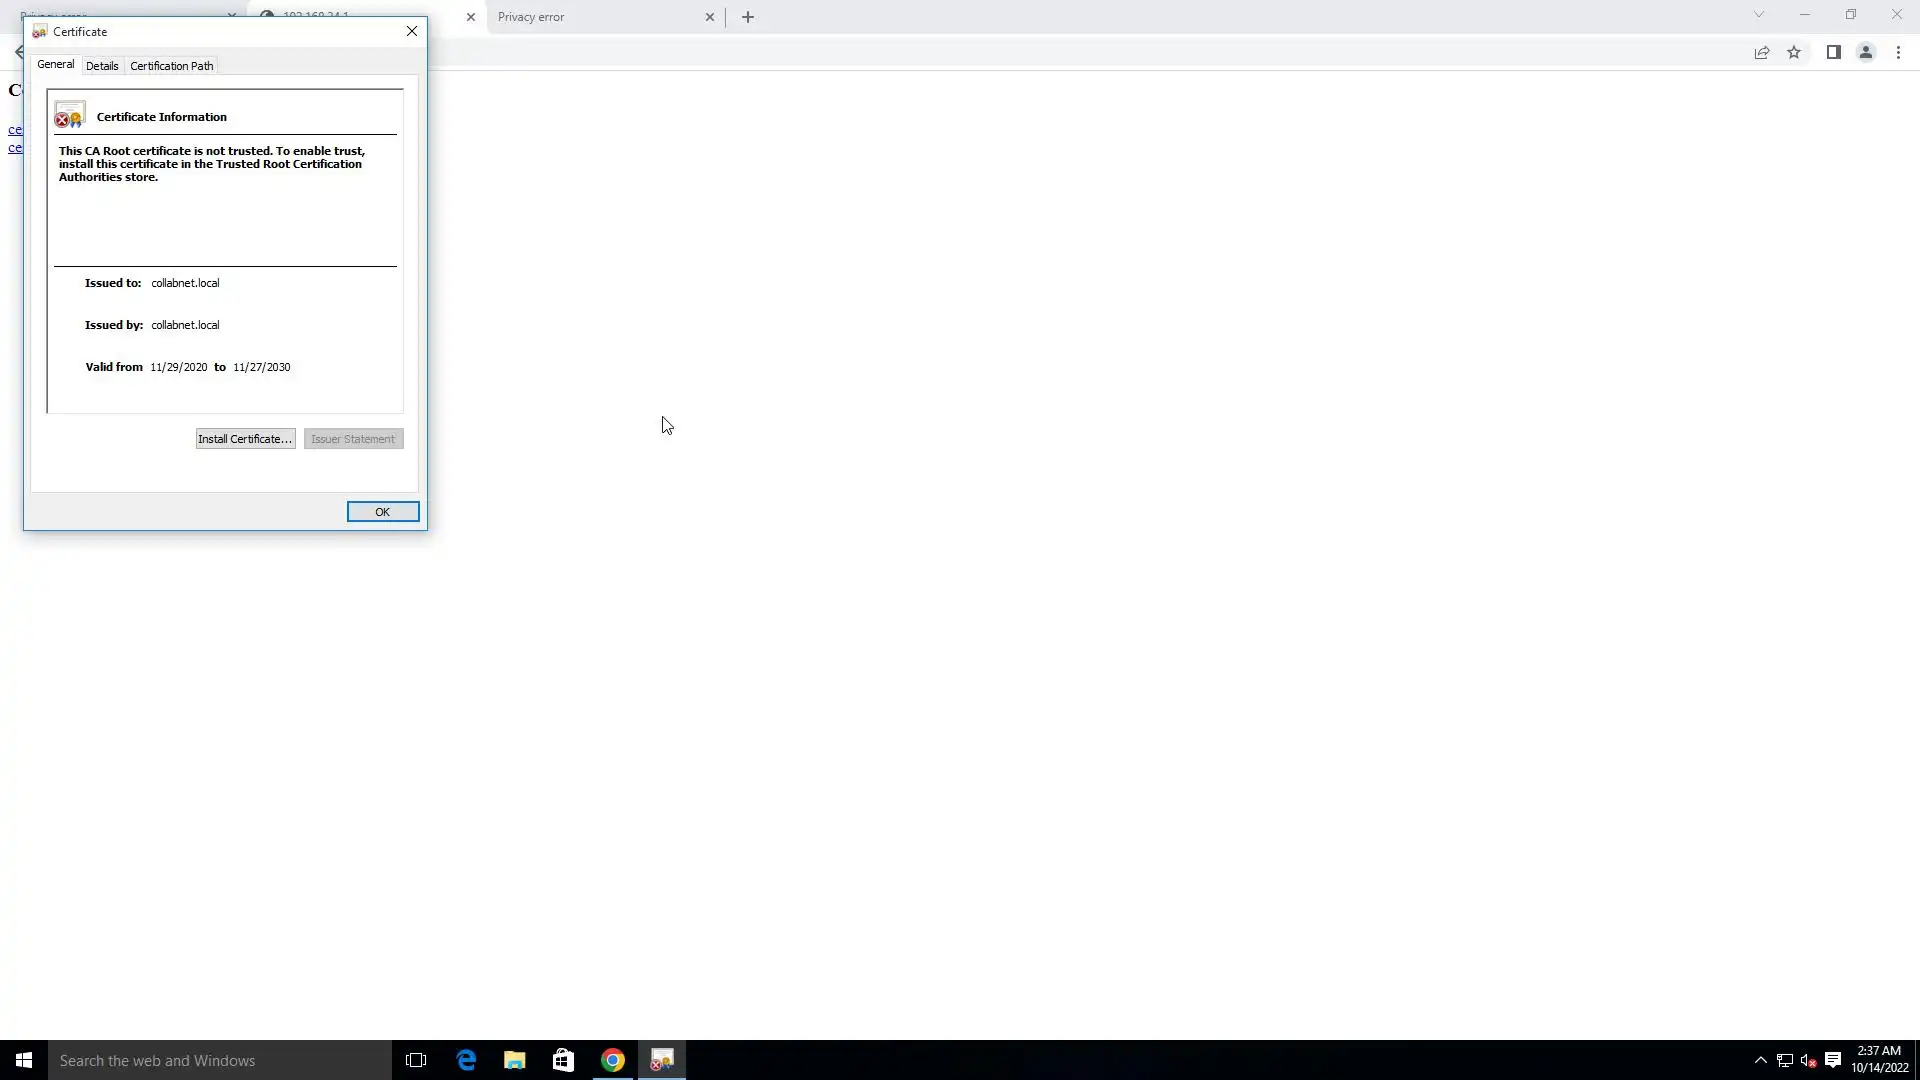Click the Windows search box
Screen dimensions: 1920x1080
click(220, 1060)
